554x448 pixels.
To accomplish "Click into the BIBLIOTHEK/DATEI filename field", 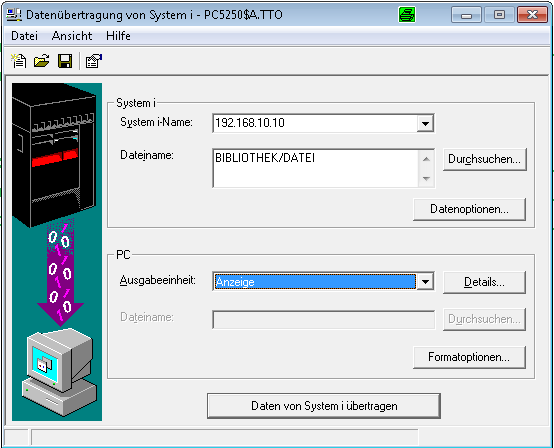I will click(x=316, y=168).
